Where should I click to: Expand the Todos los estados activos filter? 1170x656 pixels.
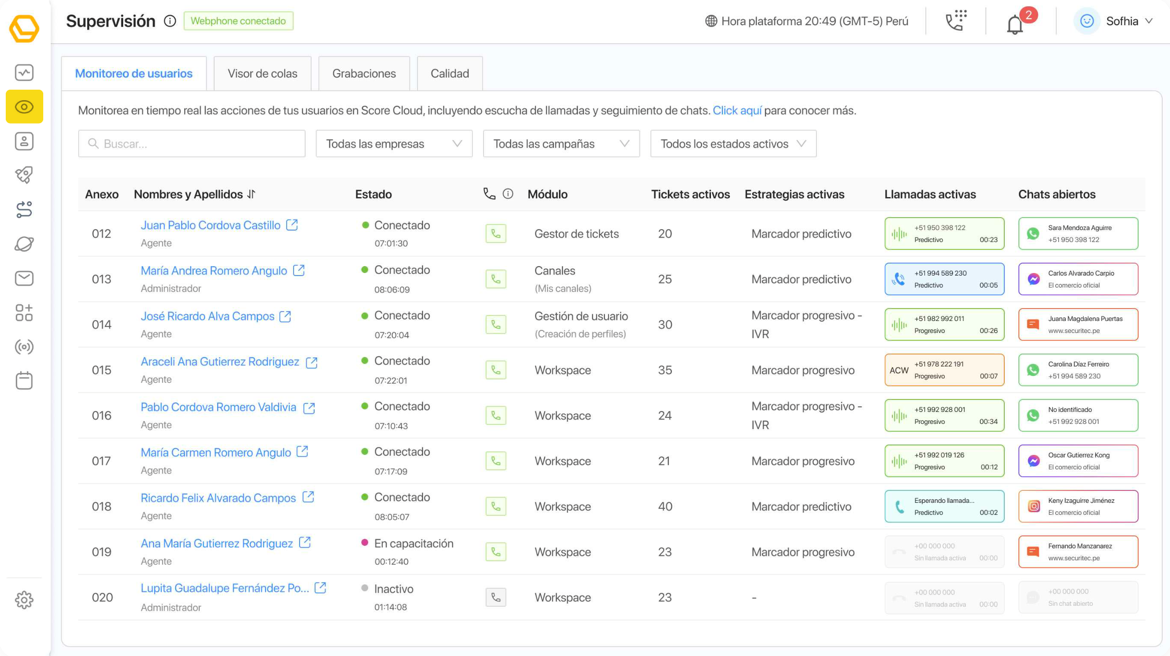tap(733, 143)
